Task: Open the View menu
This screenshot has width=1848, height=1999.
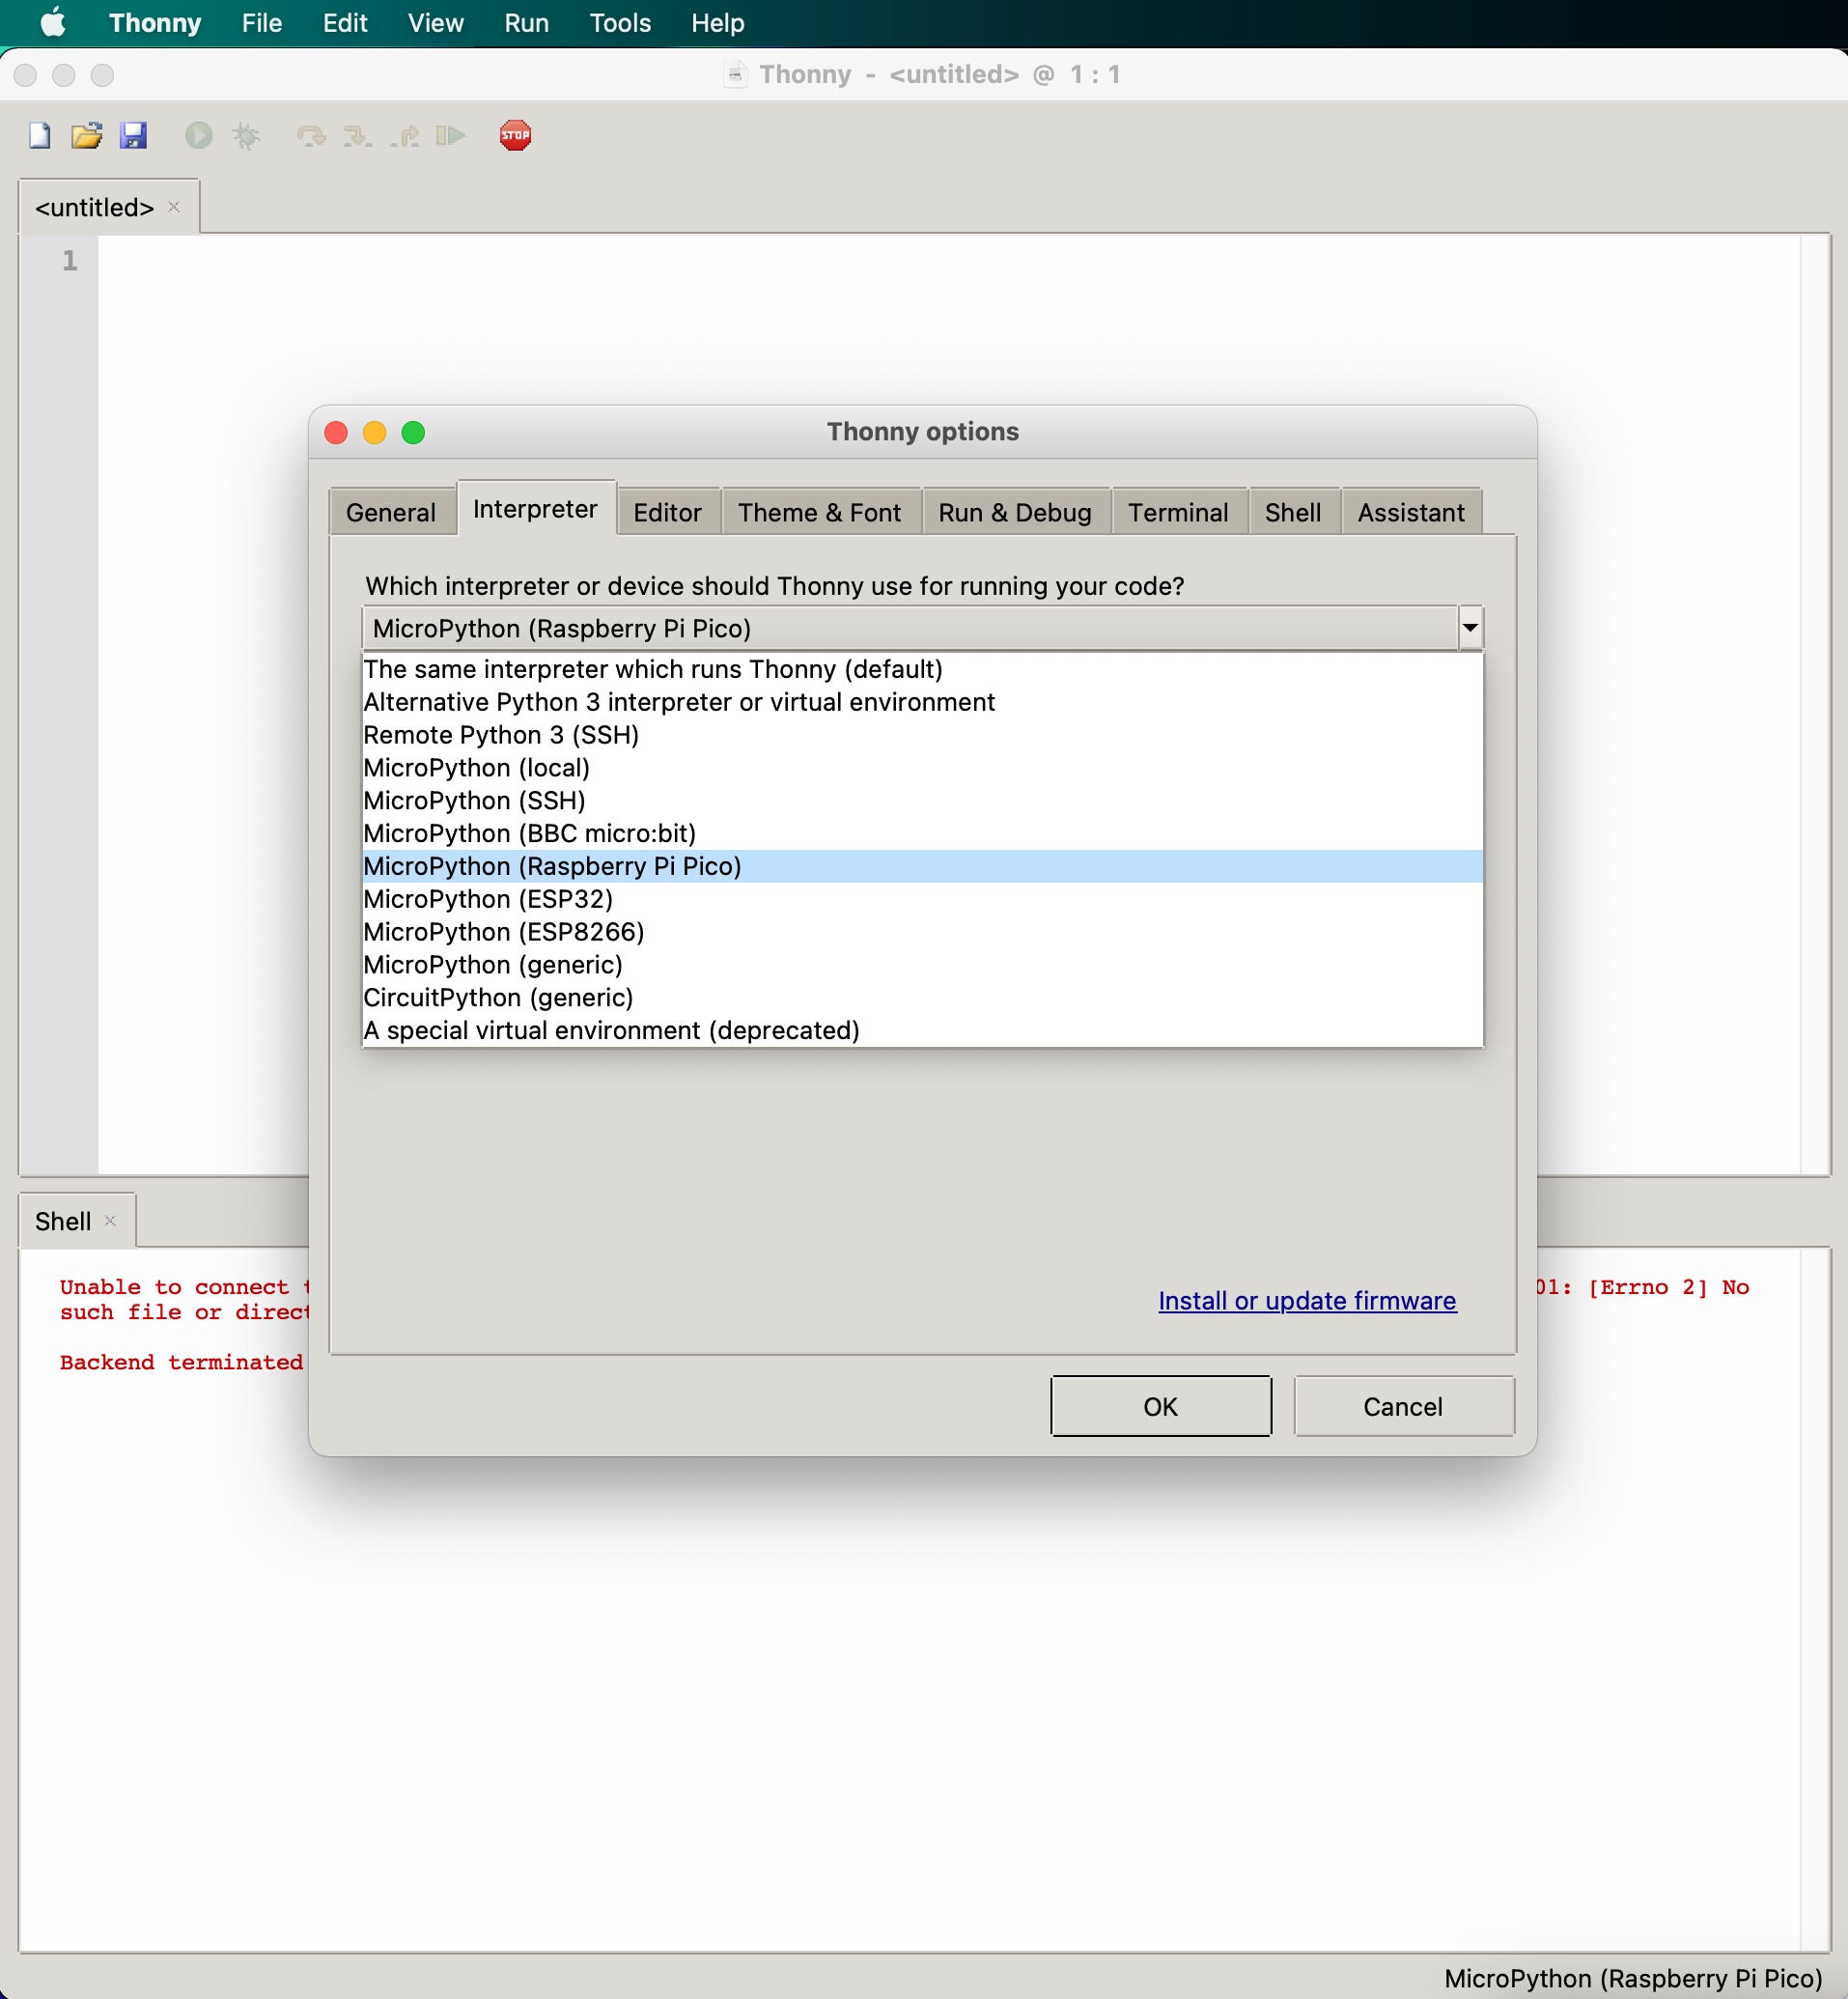Action: coord(436,22)
